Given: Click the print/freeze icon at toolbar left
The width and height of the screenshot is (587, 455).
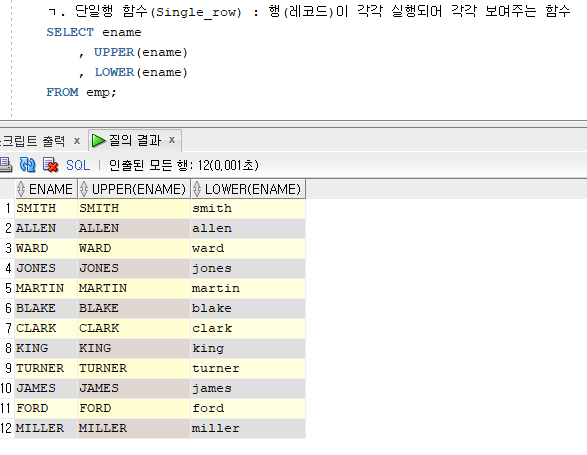Looking at the screenshot, I should click(5, 165).
